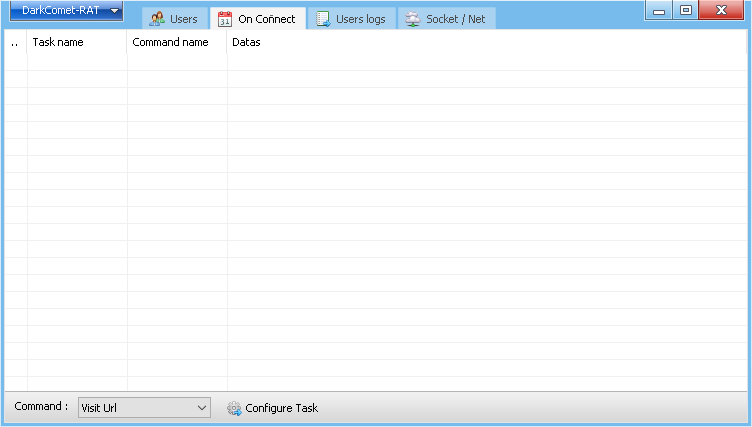Open the DarkComet-RAT main menu button
The width and height of the screenshot is (752, 427).
[x=60, y=11]
